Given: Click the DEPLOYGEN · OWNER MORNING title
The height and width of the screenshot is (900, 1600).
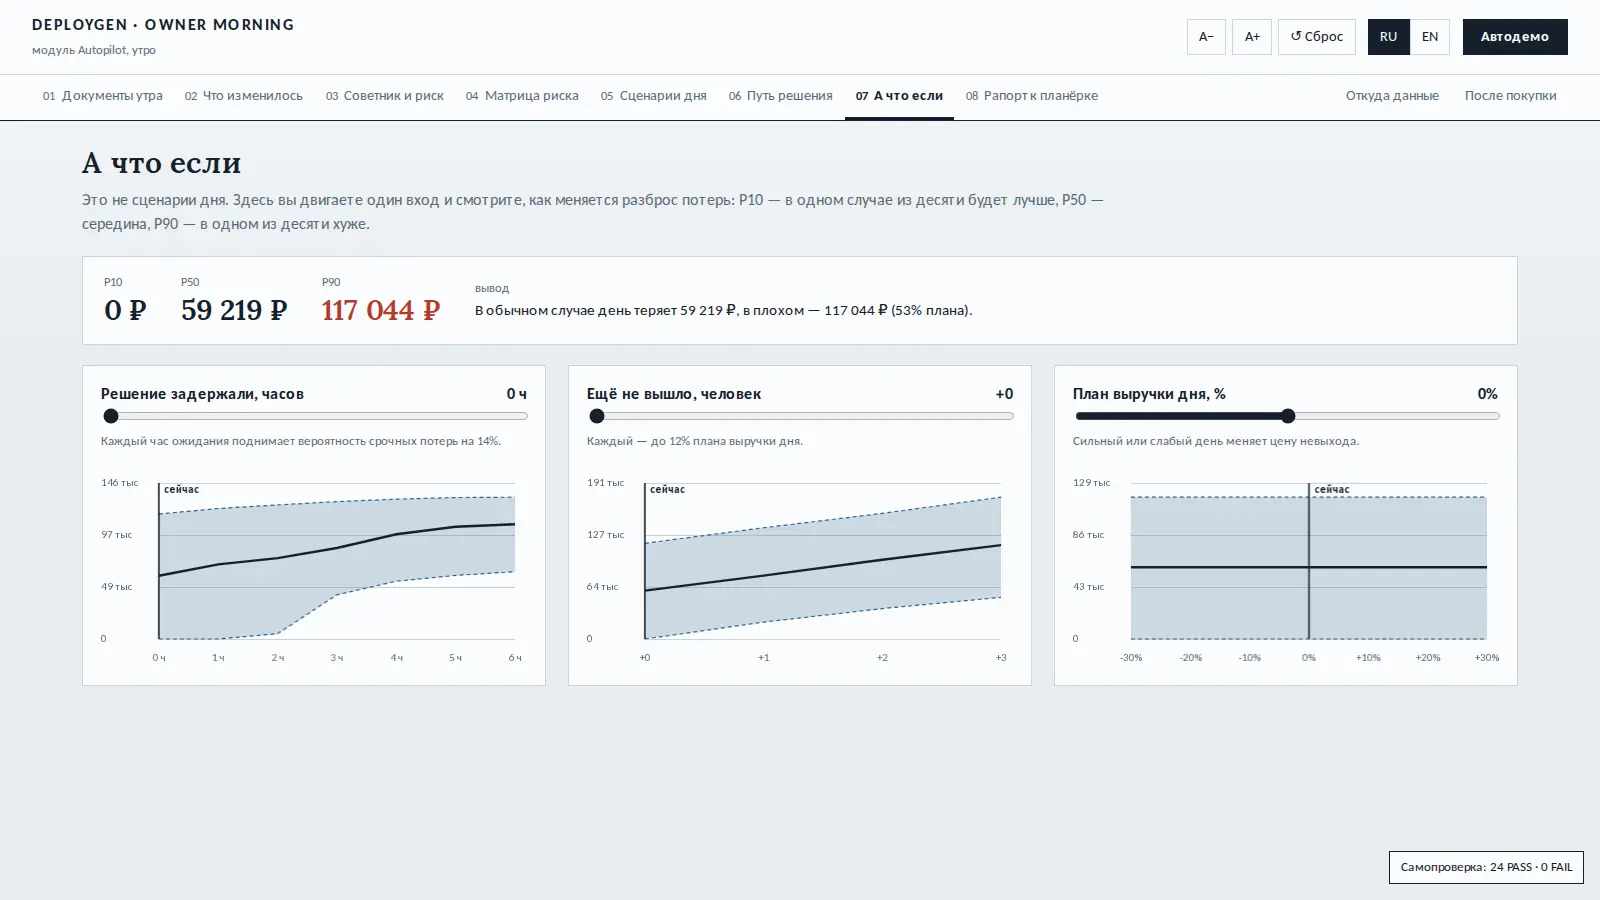Looking at the screenshot, I should [x=163, y=24].
